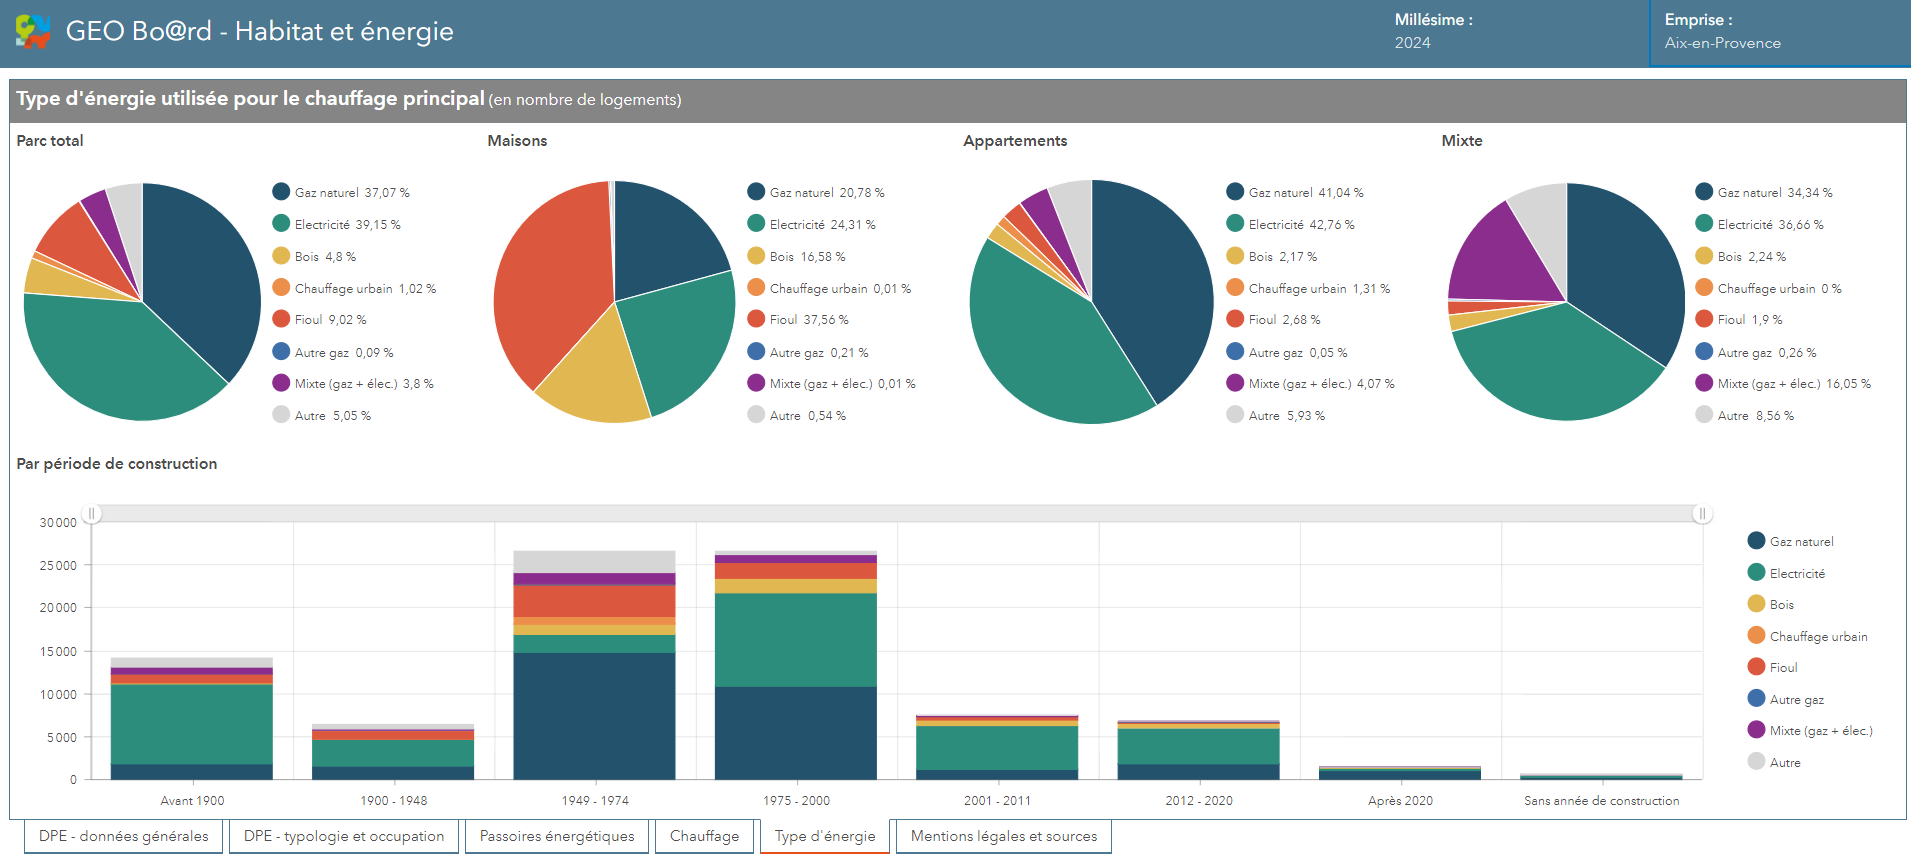Click the Autre 0,54 % legend marker
Viewport: 1911px width, 859px height.
click(756, 415)
